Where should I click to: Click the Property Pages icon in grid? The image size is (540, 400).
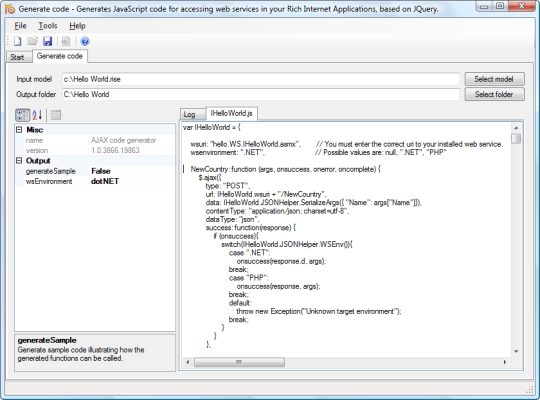point(56,115)
